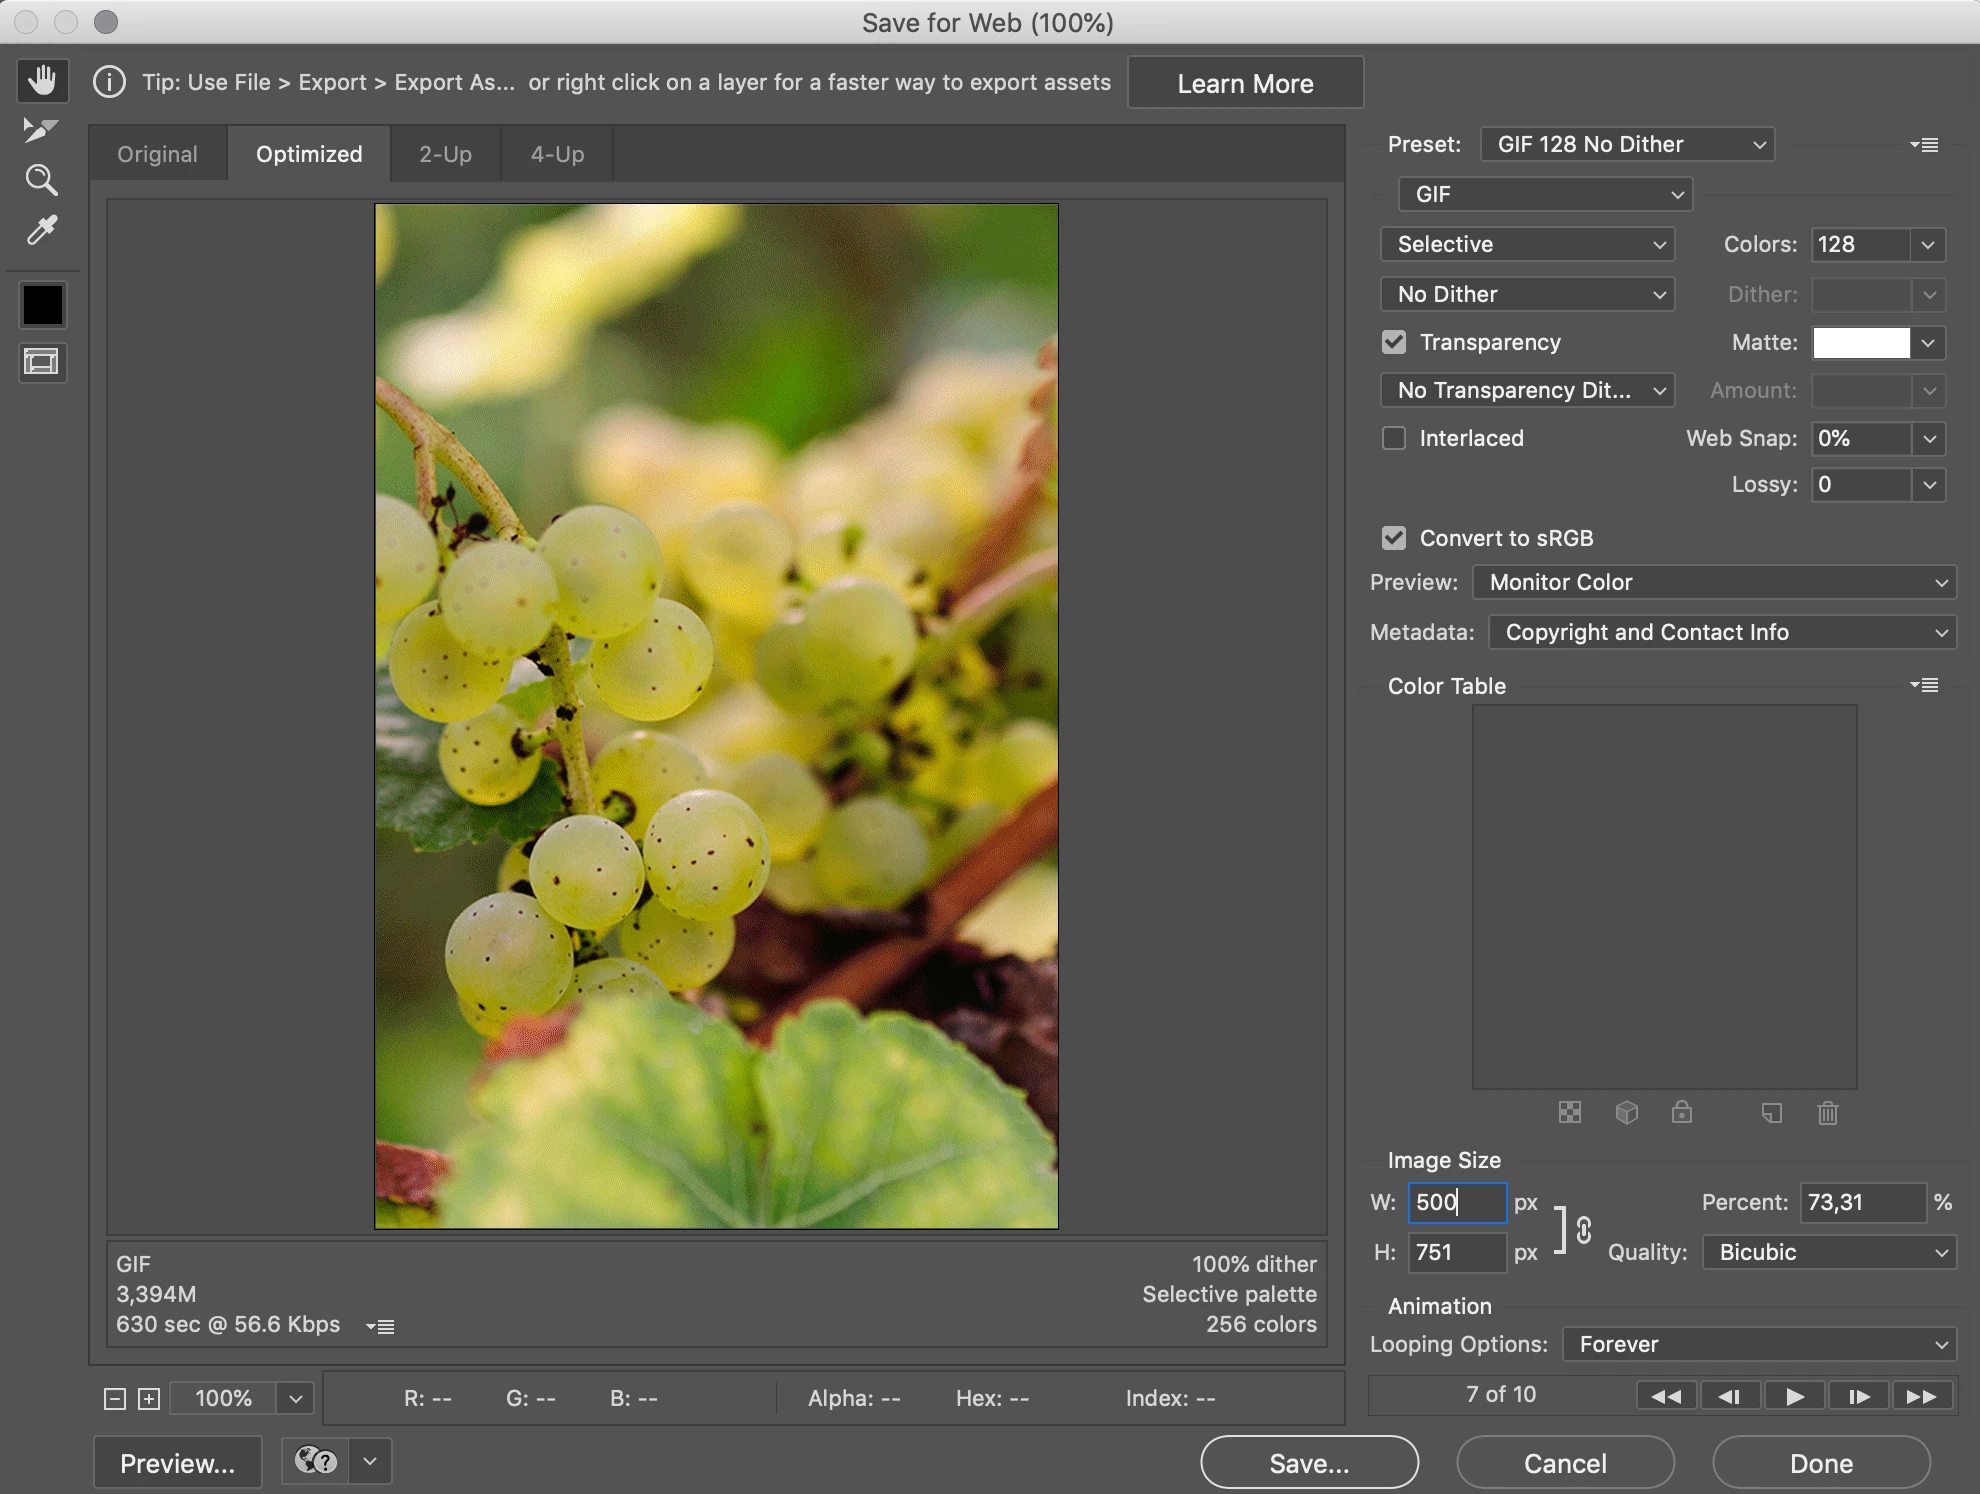
Task: Click the Color Table trash icon
Action: [x=1827, y=1113]
